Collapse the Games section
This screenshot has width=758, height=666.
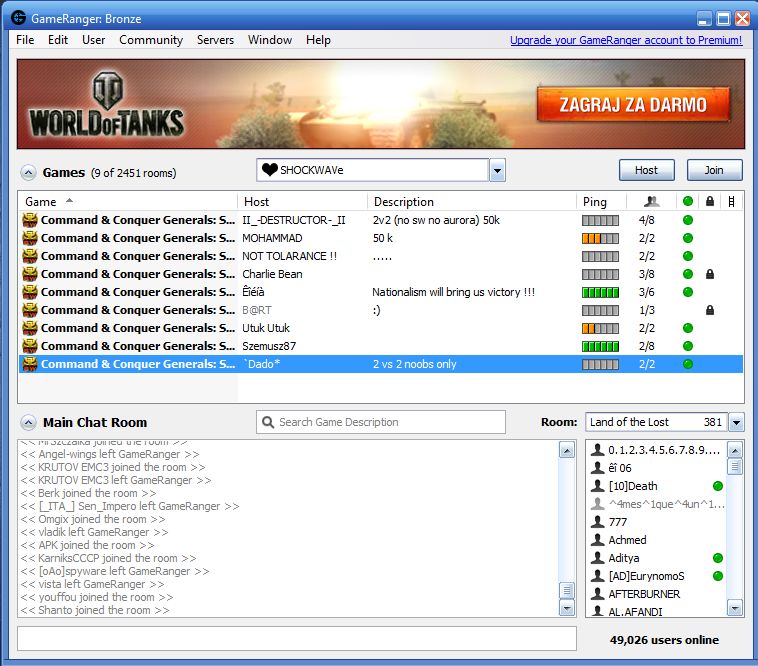28,172
